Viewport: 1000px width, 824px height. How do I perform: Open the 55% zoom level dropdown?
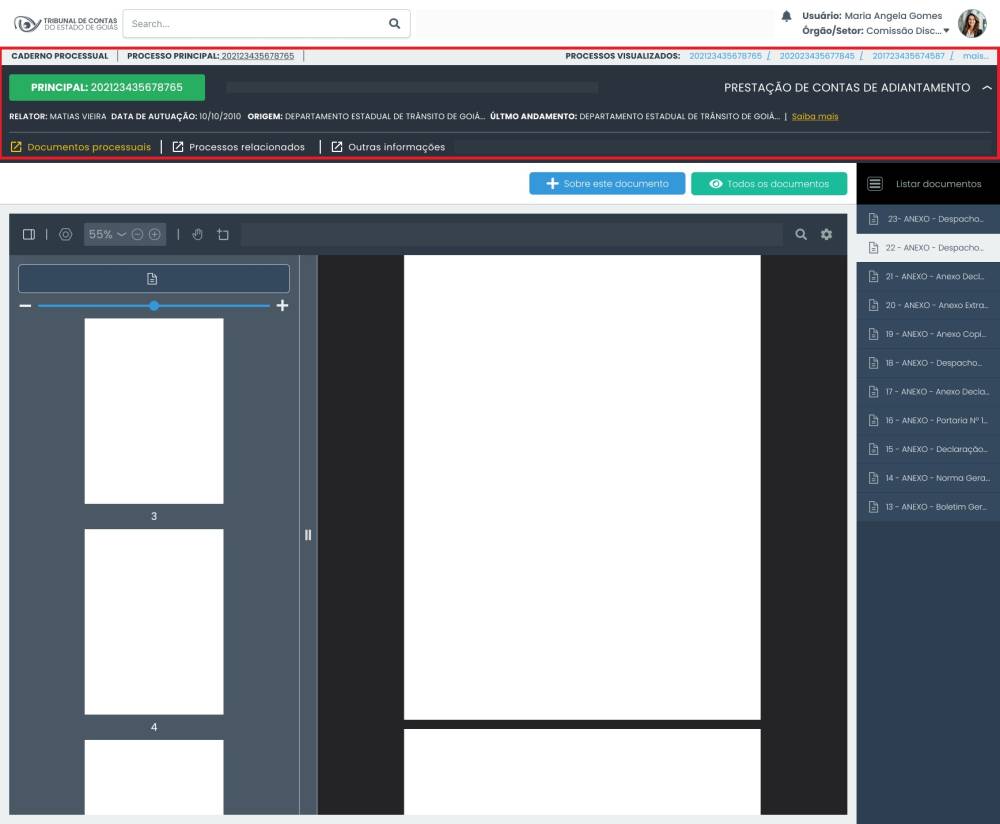107,234
